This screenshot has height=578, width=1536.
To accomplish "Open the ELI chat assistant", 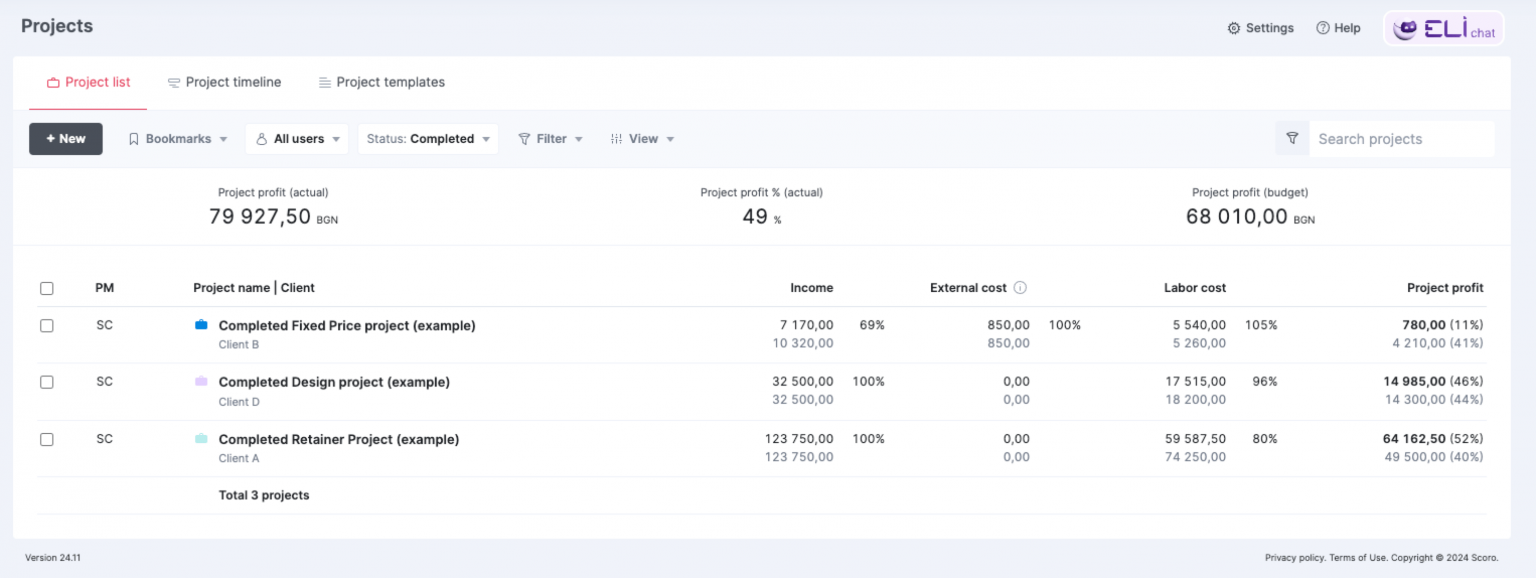I will pos(1443,29).
